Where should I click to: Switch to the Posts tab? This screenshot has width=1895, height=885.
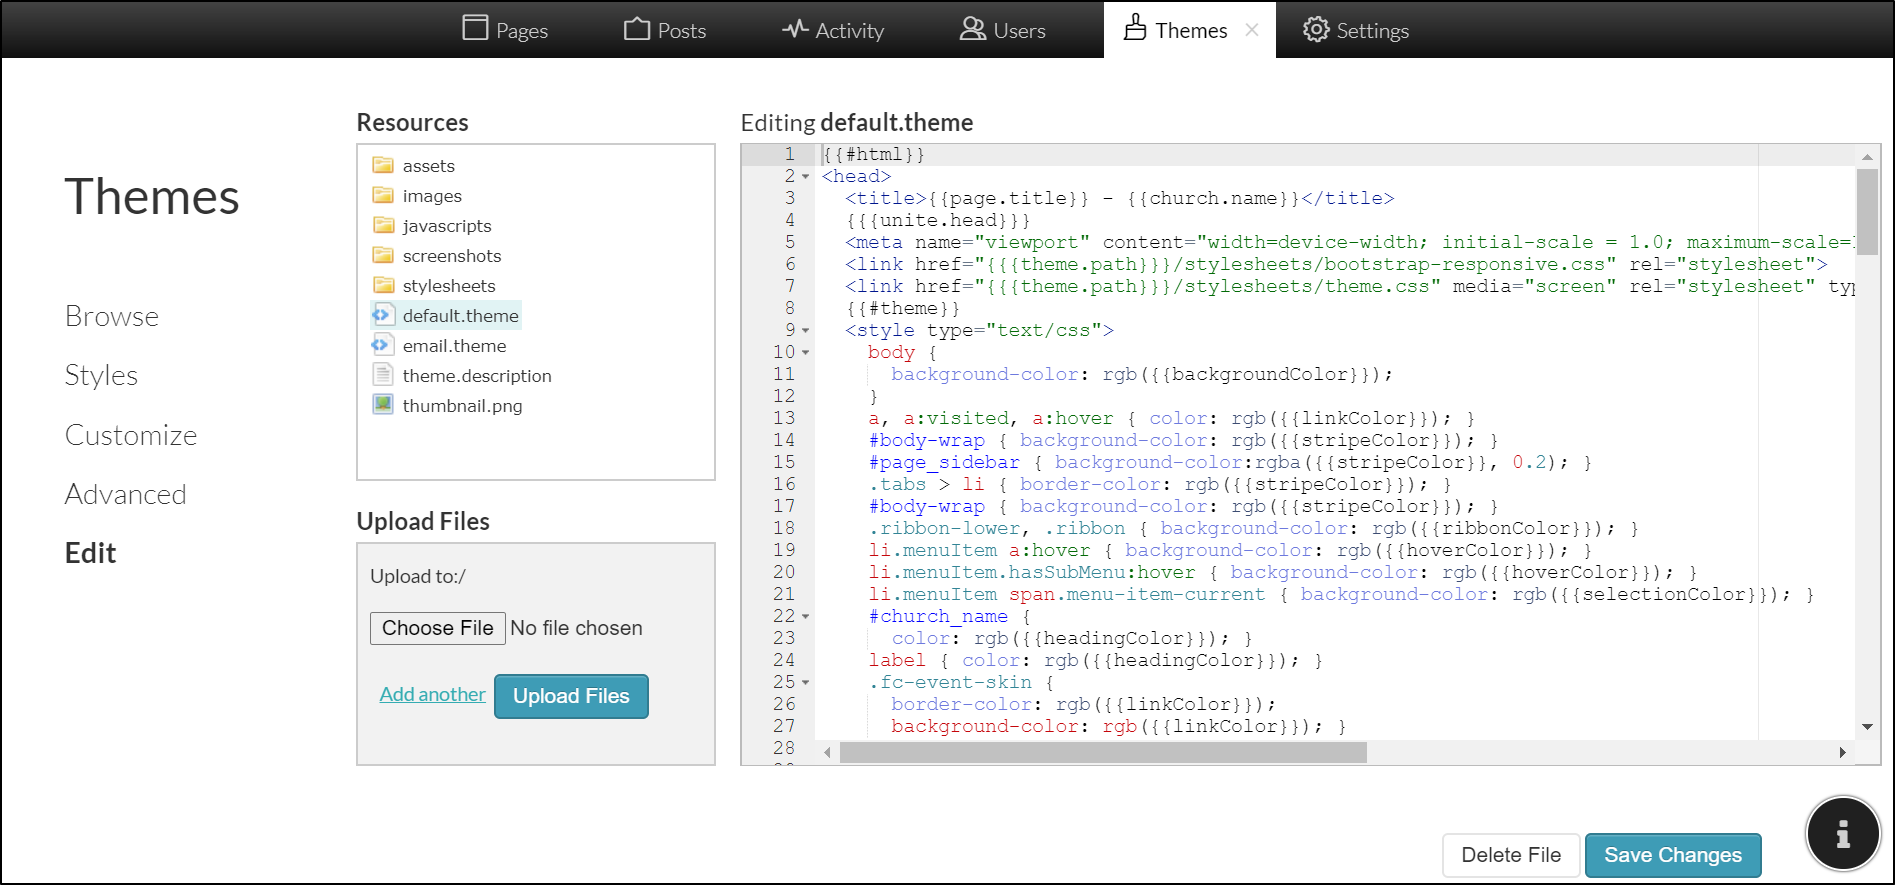[x=665, y=30]
